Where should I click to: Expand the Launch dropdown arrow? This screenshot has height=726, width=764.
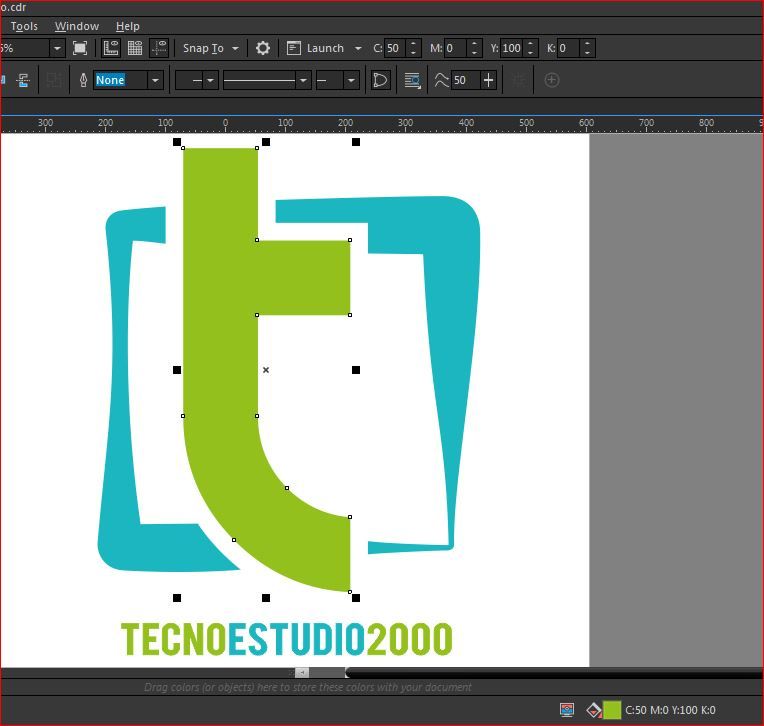pos(358,48)
